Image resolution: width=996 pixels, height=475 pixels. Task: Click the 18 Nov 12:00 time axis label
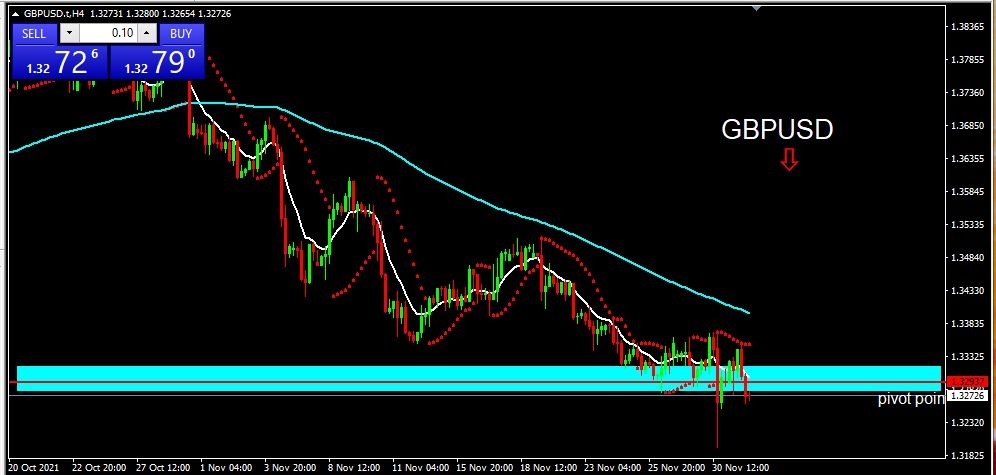pos(549,467)
